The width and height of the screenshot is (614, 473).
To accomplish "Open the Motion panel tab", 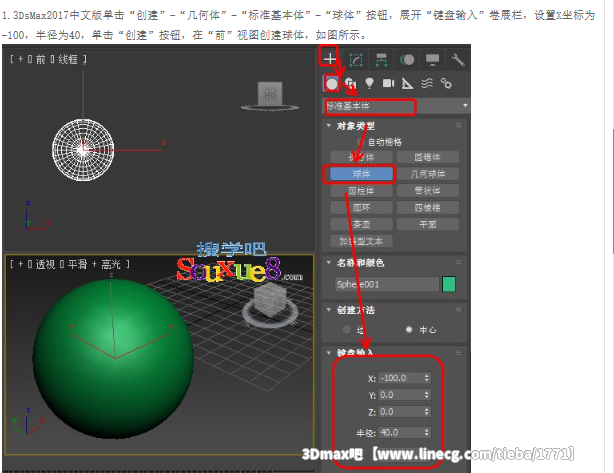I will click(407, 60).
